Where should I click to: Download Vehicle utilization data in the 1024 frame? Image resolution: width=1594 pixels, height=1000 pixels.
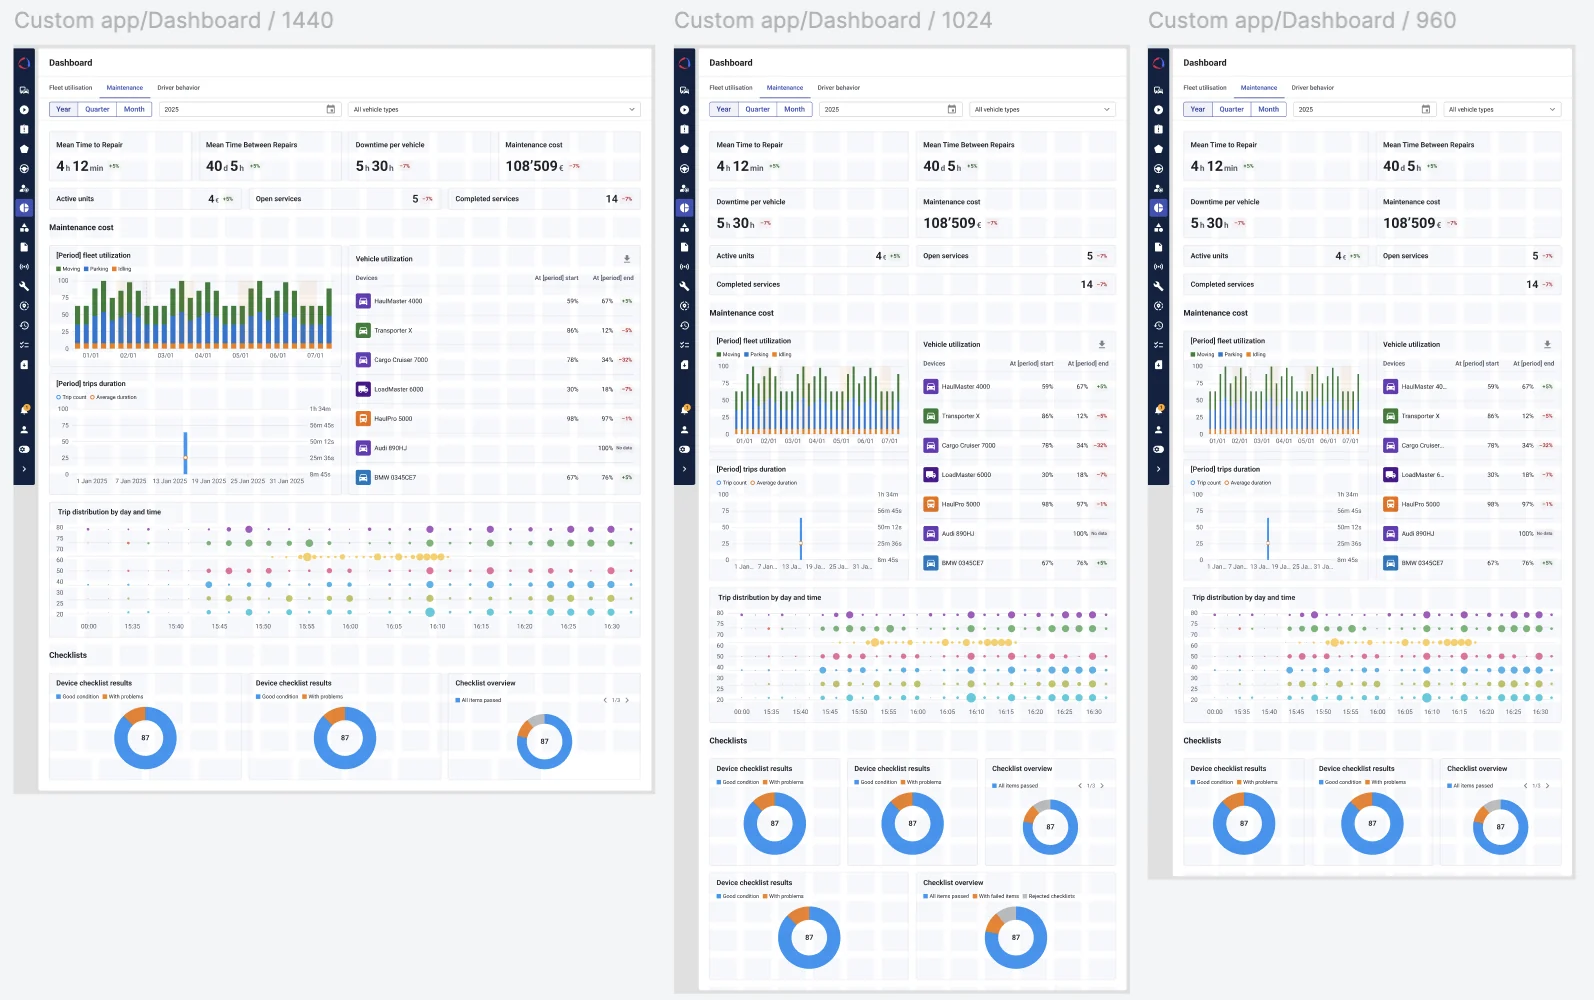pos(1101,345)
